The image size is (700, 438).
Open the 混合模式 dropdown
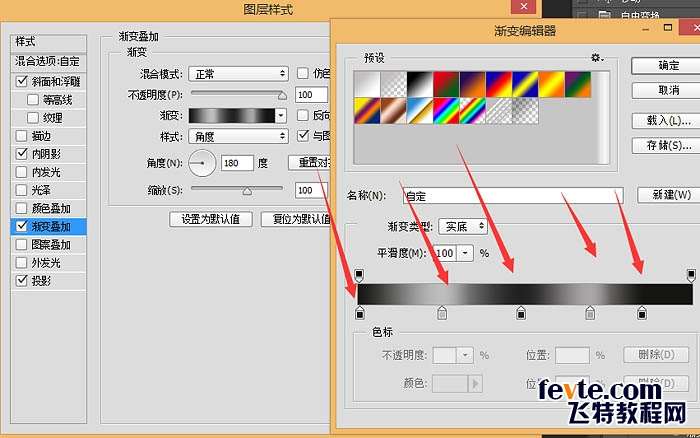coord(238,74)
